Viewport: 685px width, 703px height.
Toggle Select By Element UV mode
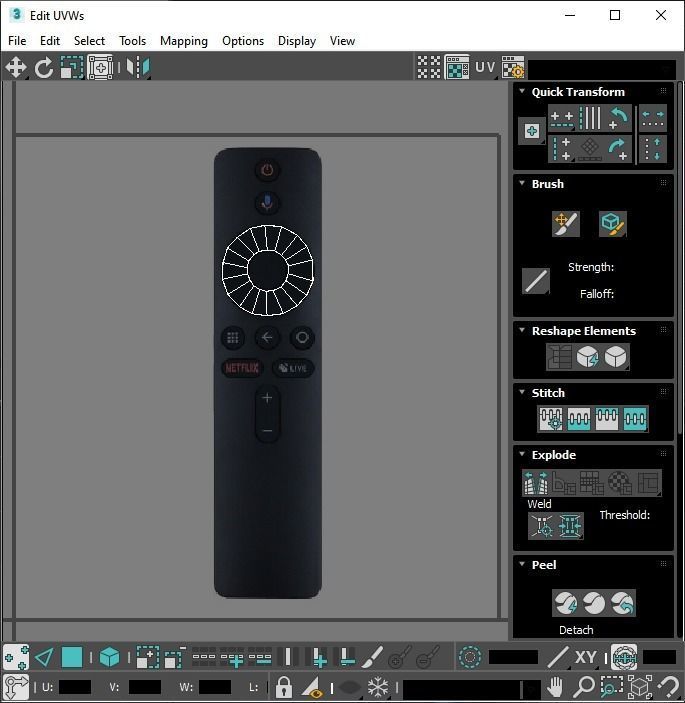(109, 658)
